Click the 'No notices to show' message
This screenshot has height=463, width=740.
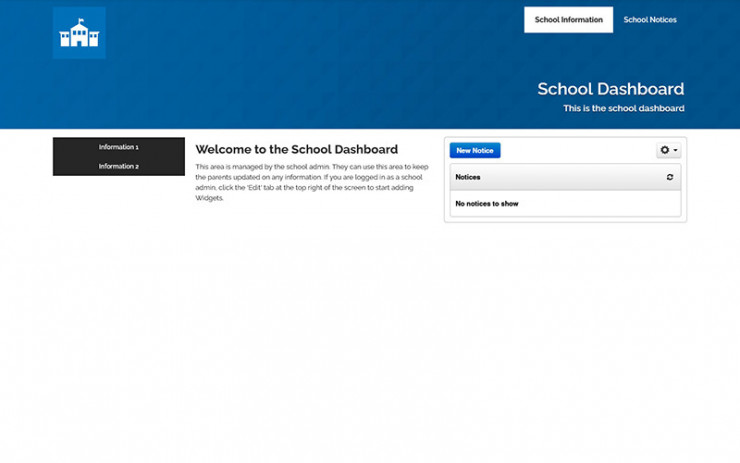tap(487, 203)
